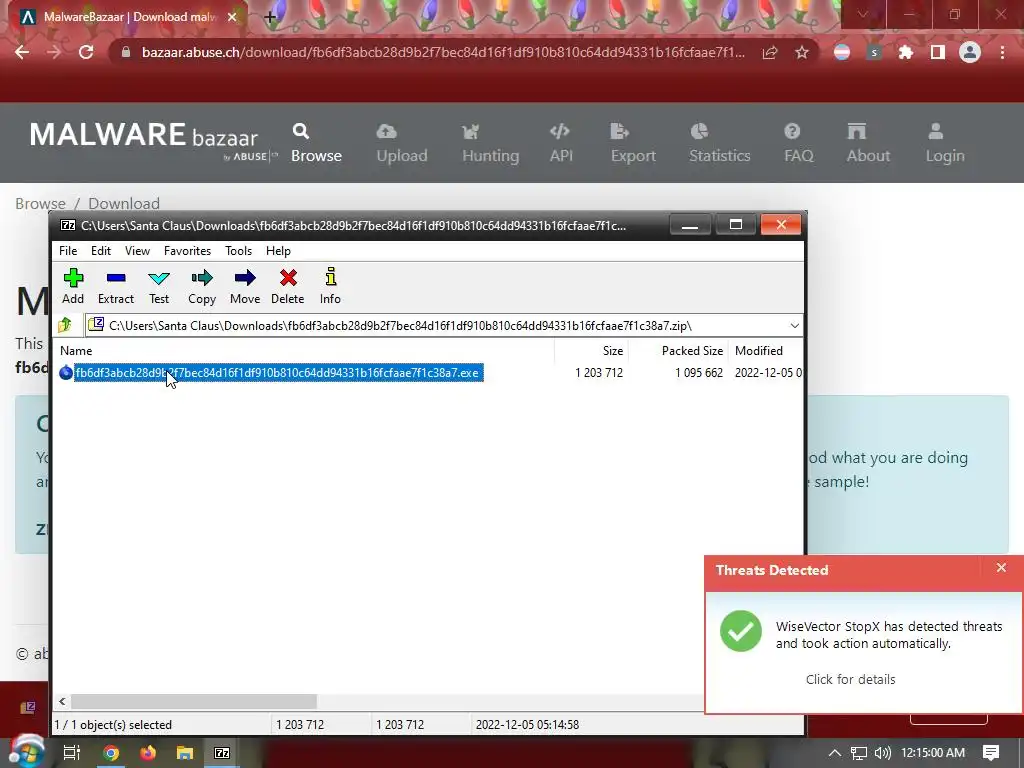
Task: Open the Help menu in 7-Zip
Action: point(278,251)
